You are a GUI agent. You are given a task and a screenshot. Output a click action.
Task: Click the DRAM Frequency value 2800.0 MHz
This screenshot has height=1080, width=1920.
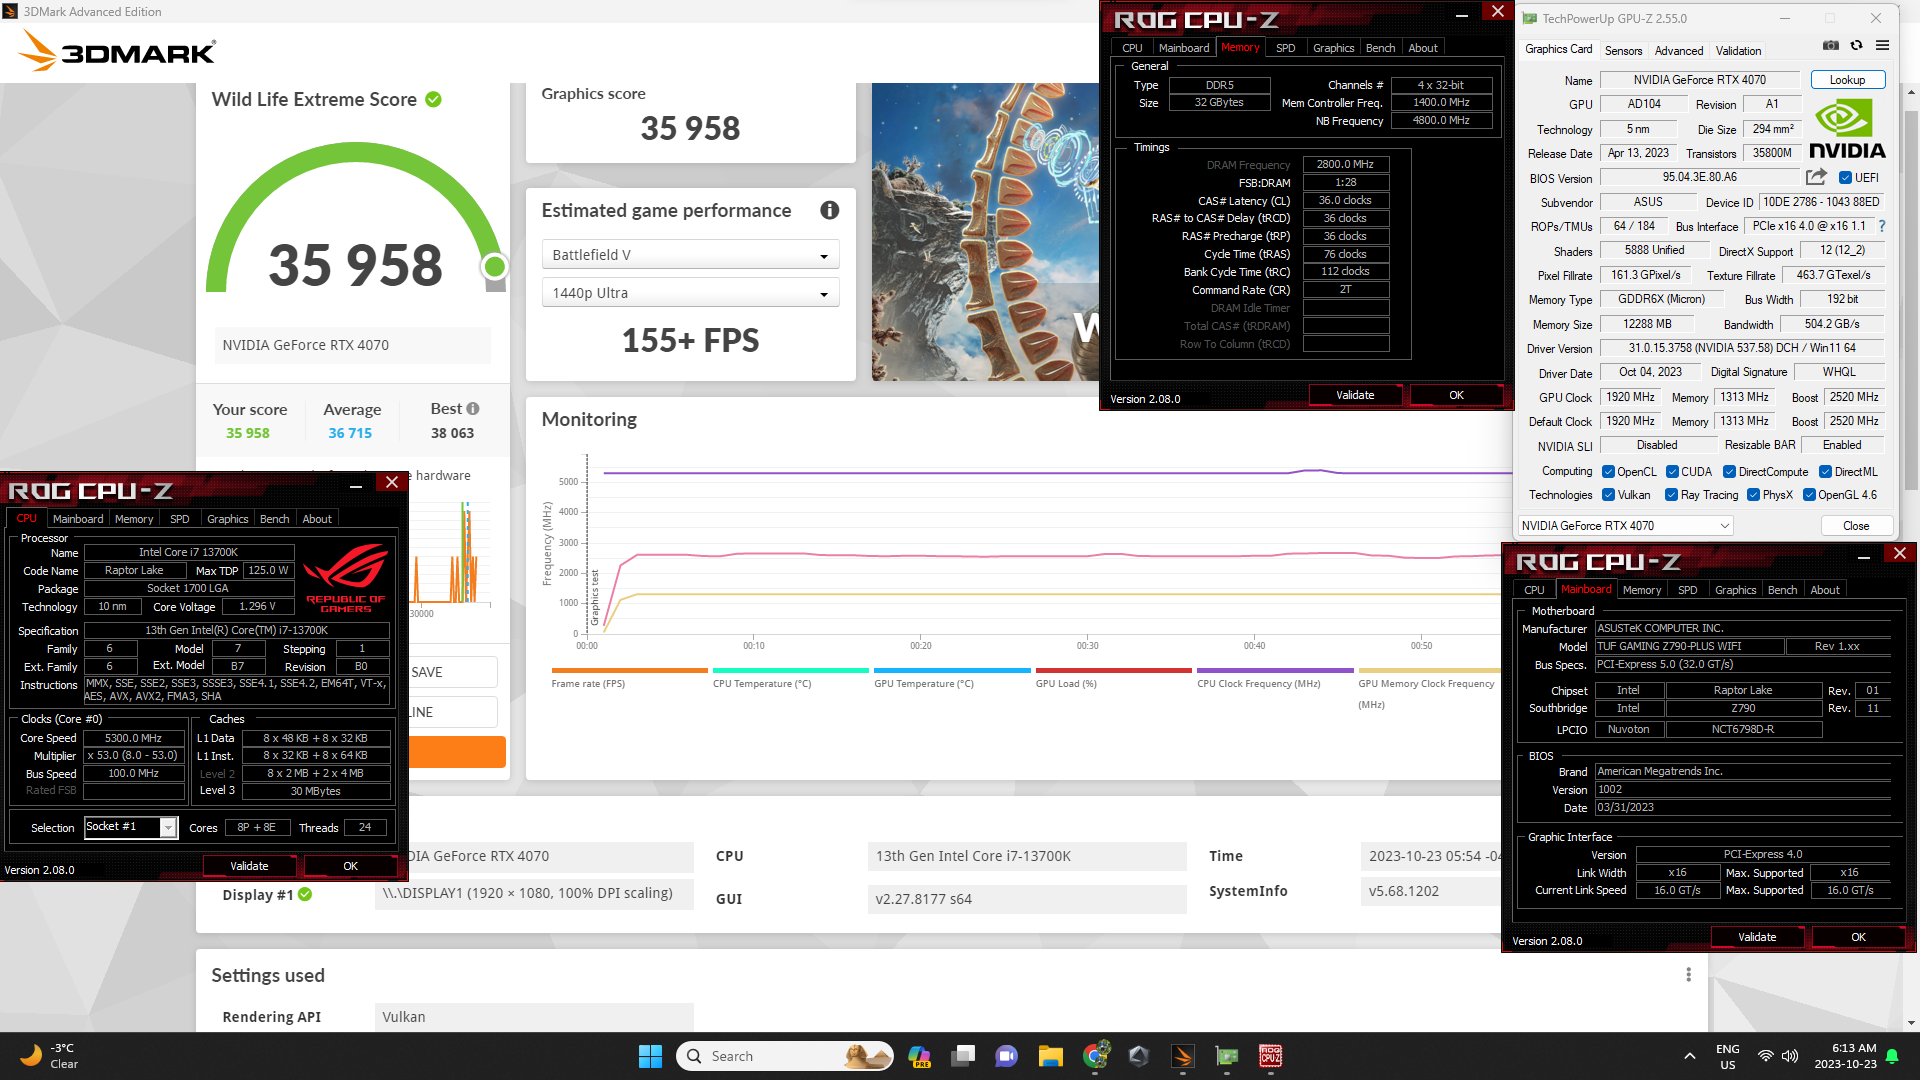1345,164
